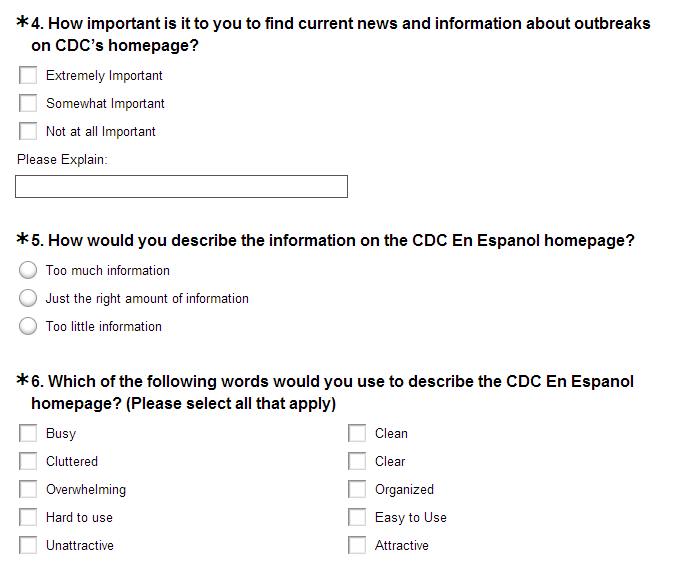Click the Please Explain text field
Screen dimensions: 689x578
pyautogui.click(x=181, y=187)
